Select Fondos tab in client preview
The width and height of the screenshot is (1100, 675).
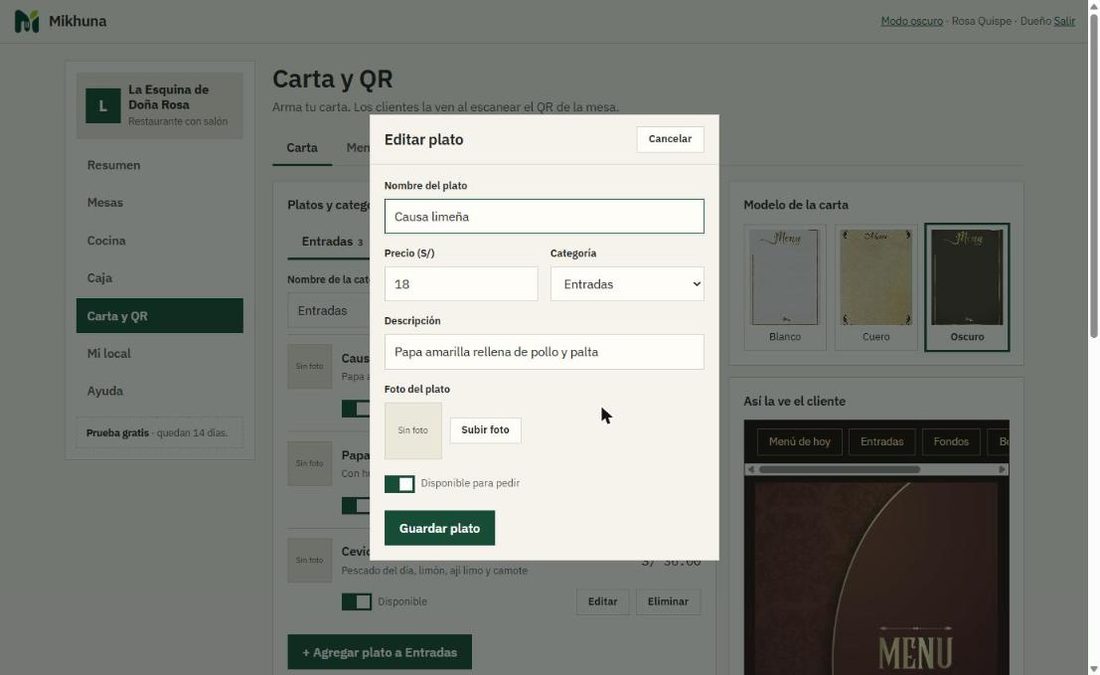pyautogui.click(x=951, y=442)
